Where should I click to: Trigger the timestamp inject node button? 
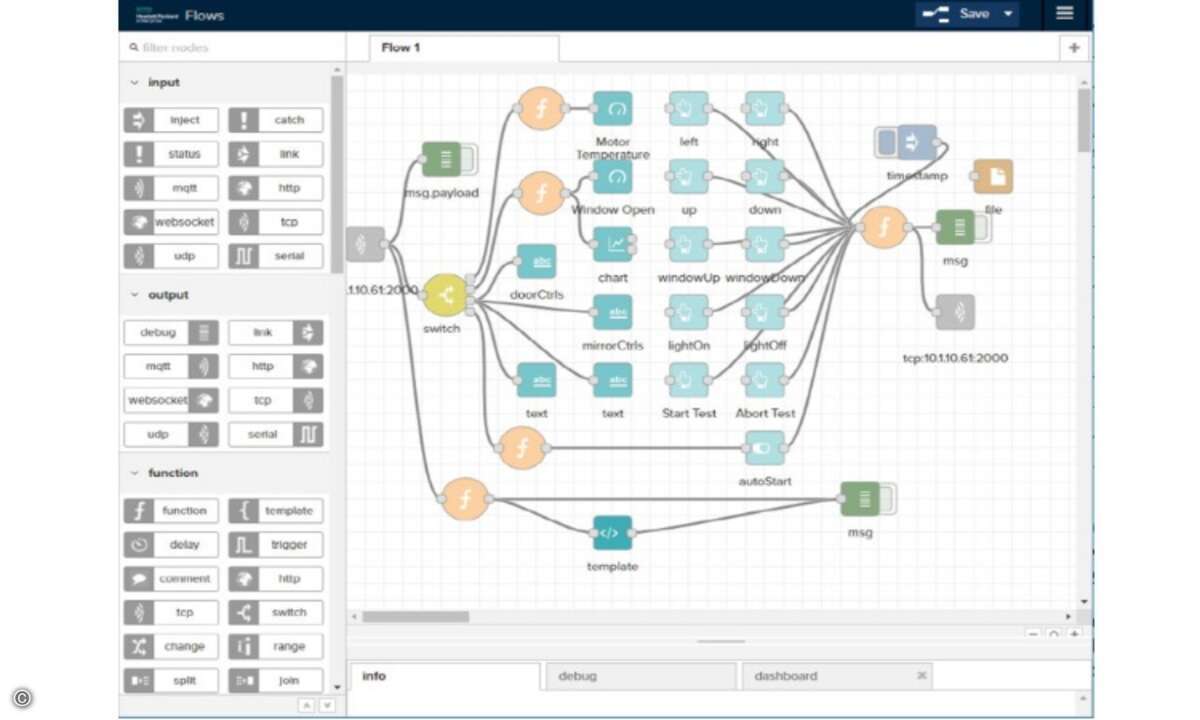point(886,143)
